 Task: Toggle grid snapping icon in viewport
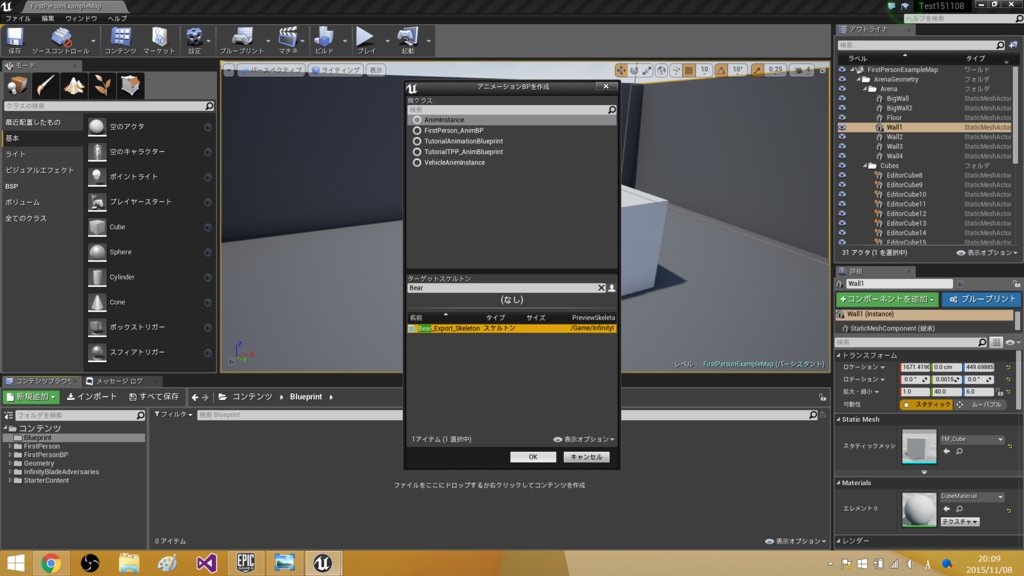tap(688, 70)
